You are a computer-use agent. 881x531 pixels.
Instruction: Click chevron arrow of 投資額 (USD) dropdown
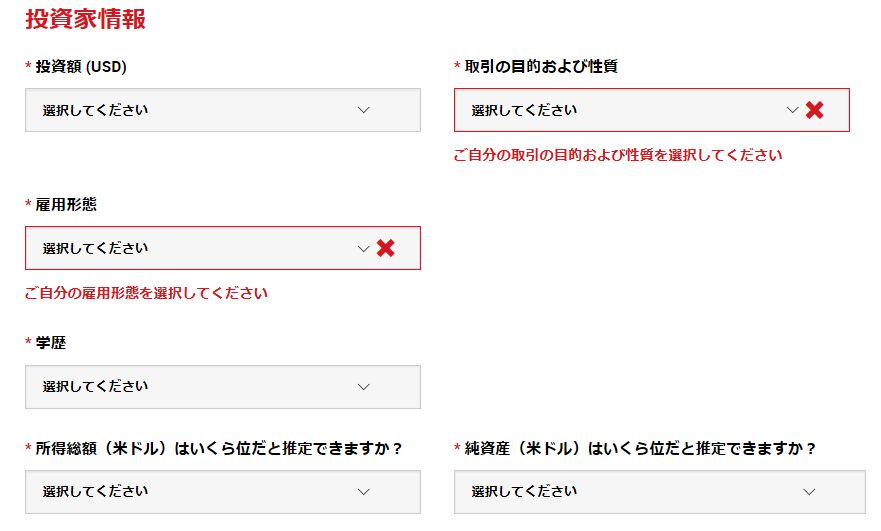(364, 110)
